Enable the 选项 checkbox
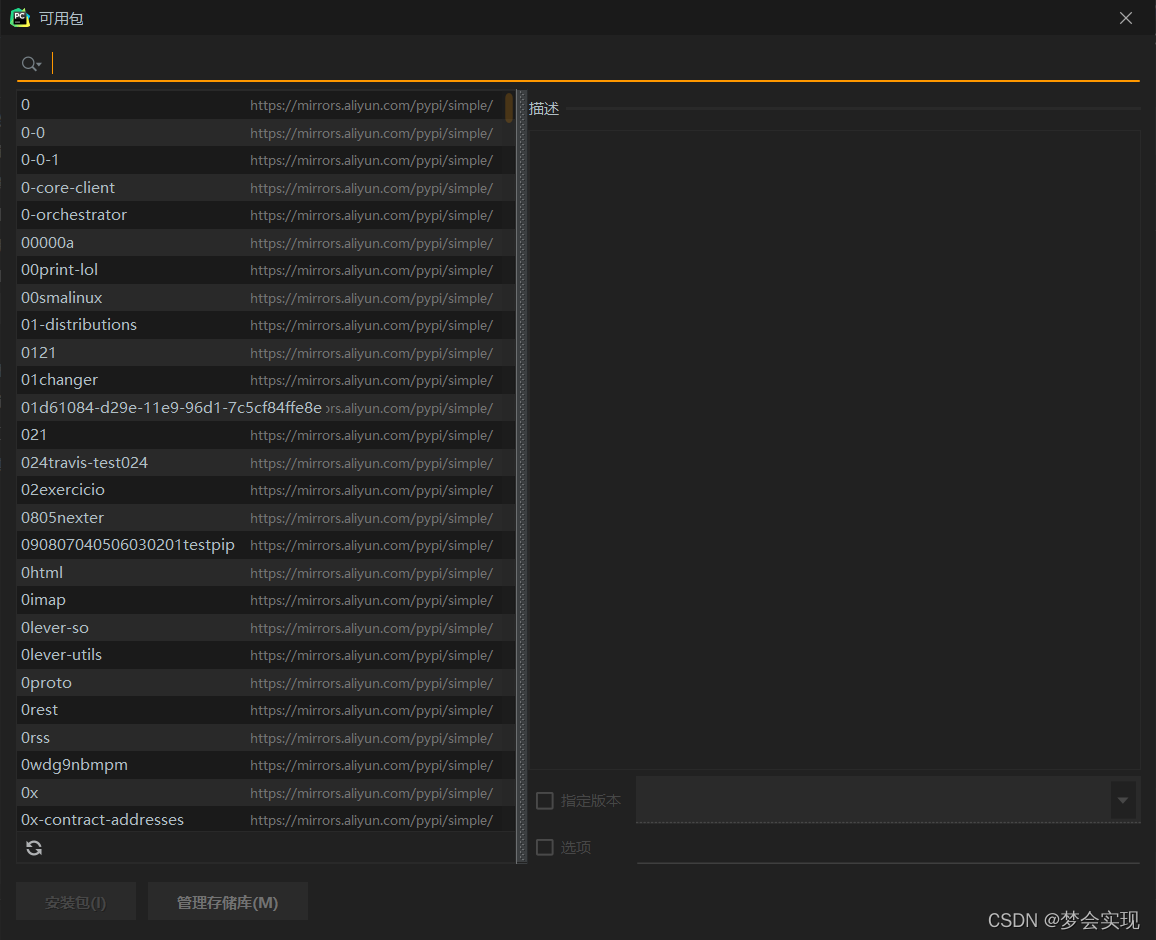1156x940 pixels. click(545, 847)
